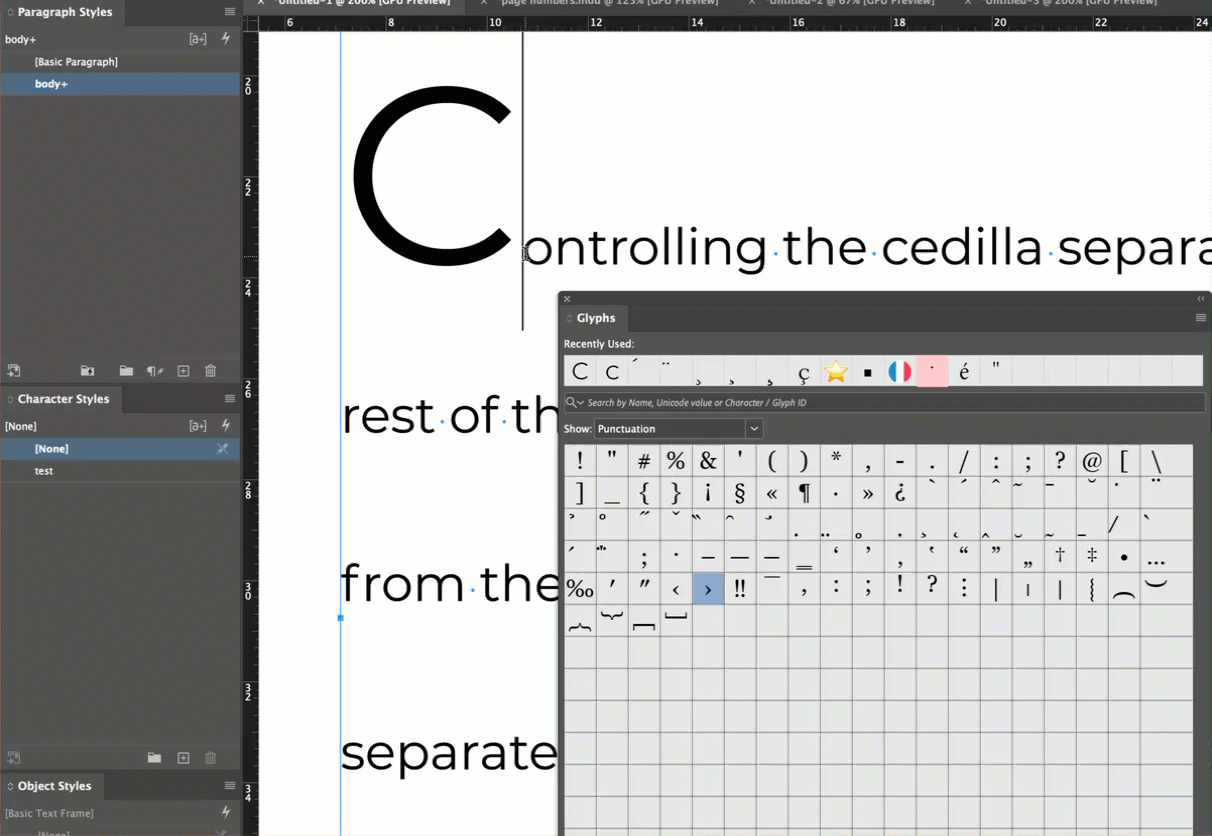Select the @ glyph

point(1092,461)
